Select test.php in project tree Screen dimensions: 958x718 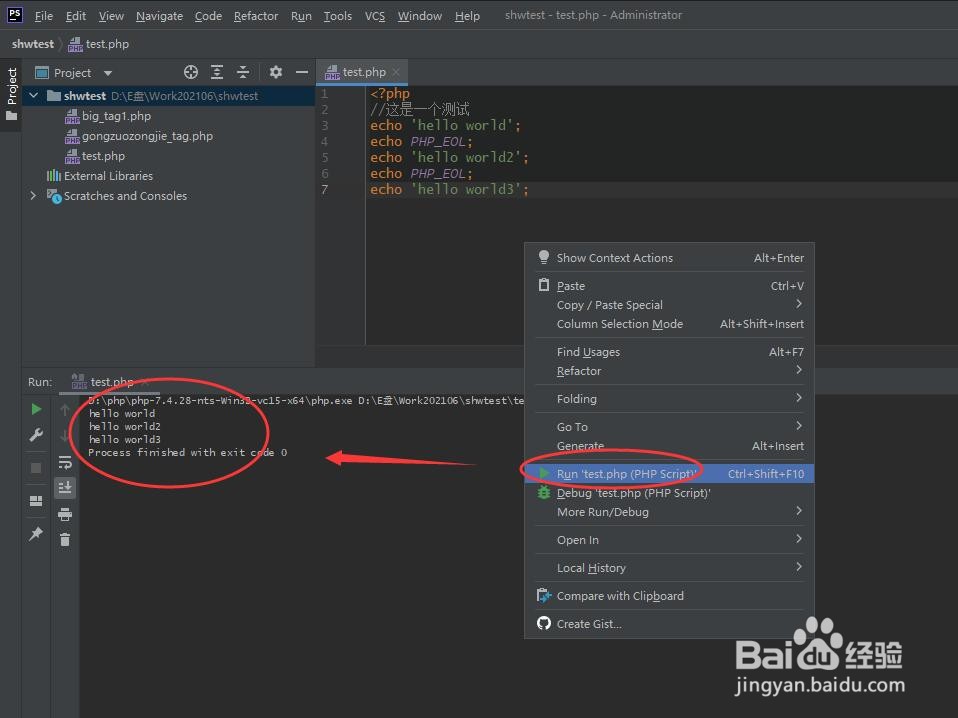(95, 156)
